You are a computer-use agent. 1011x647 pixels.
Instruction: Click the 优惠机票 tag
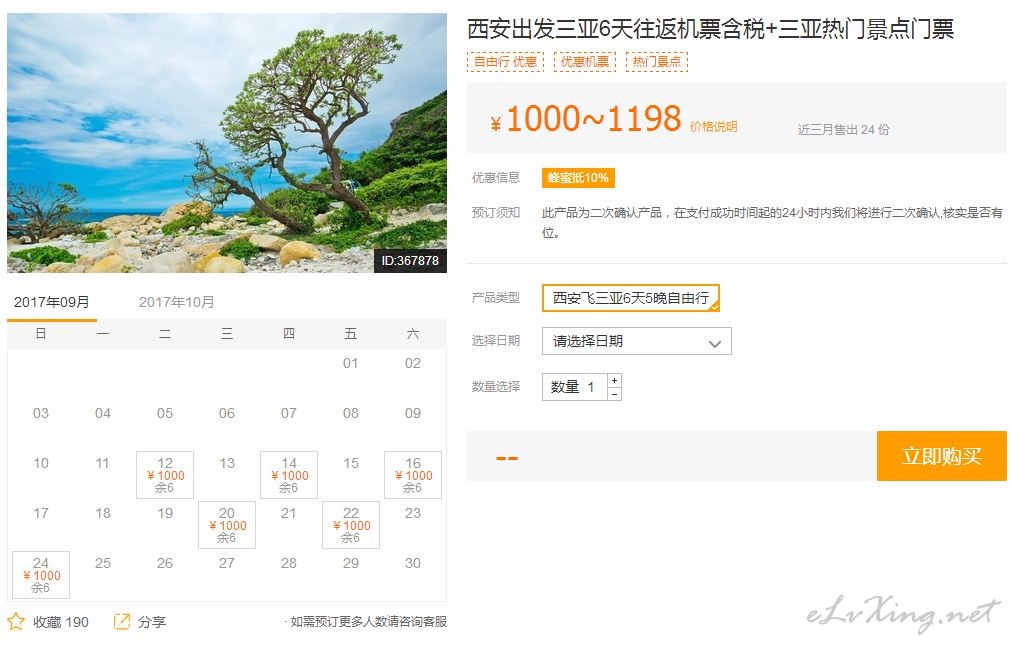[x=585, y=61]
